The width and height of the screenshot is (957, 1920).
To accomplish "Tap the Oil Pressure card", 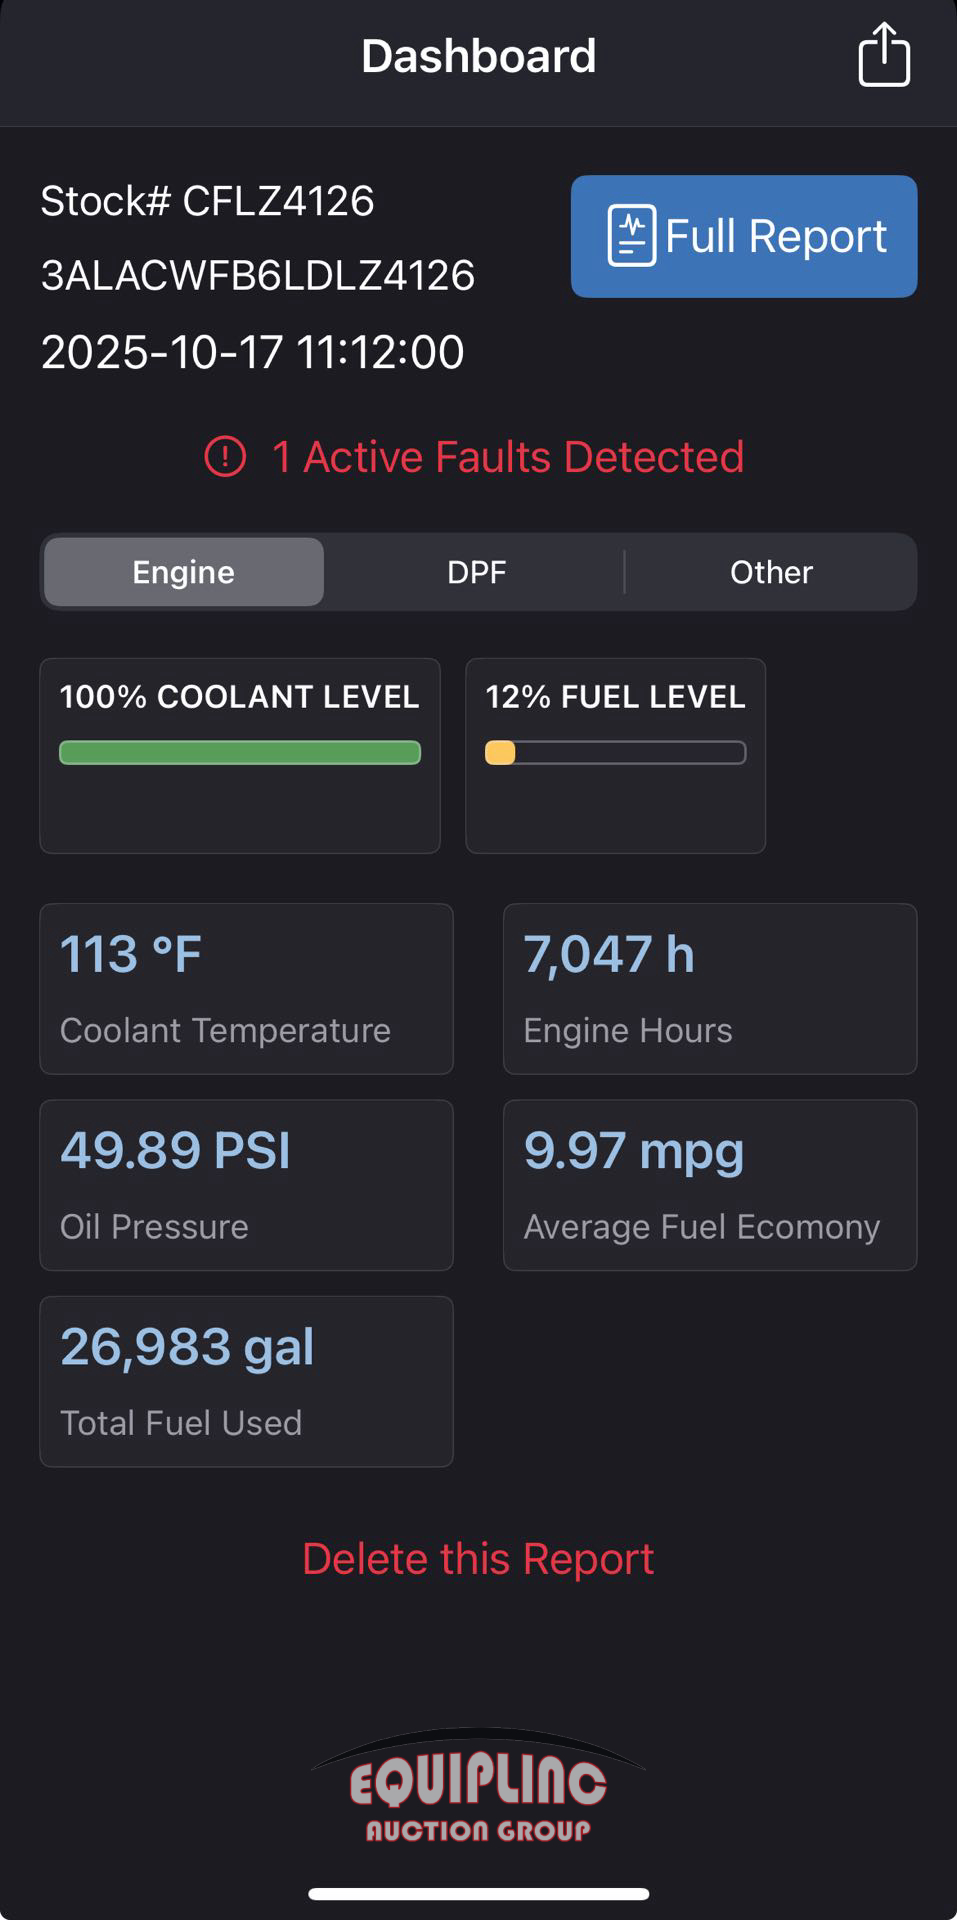I will (246, 1185).
